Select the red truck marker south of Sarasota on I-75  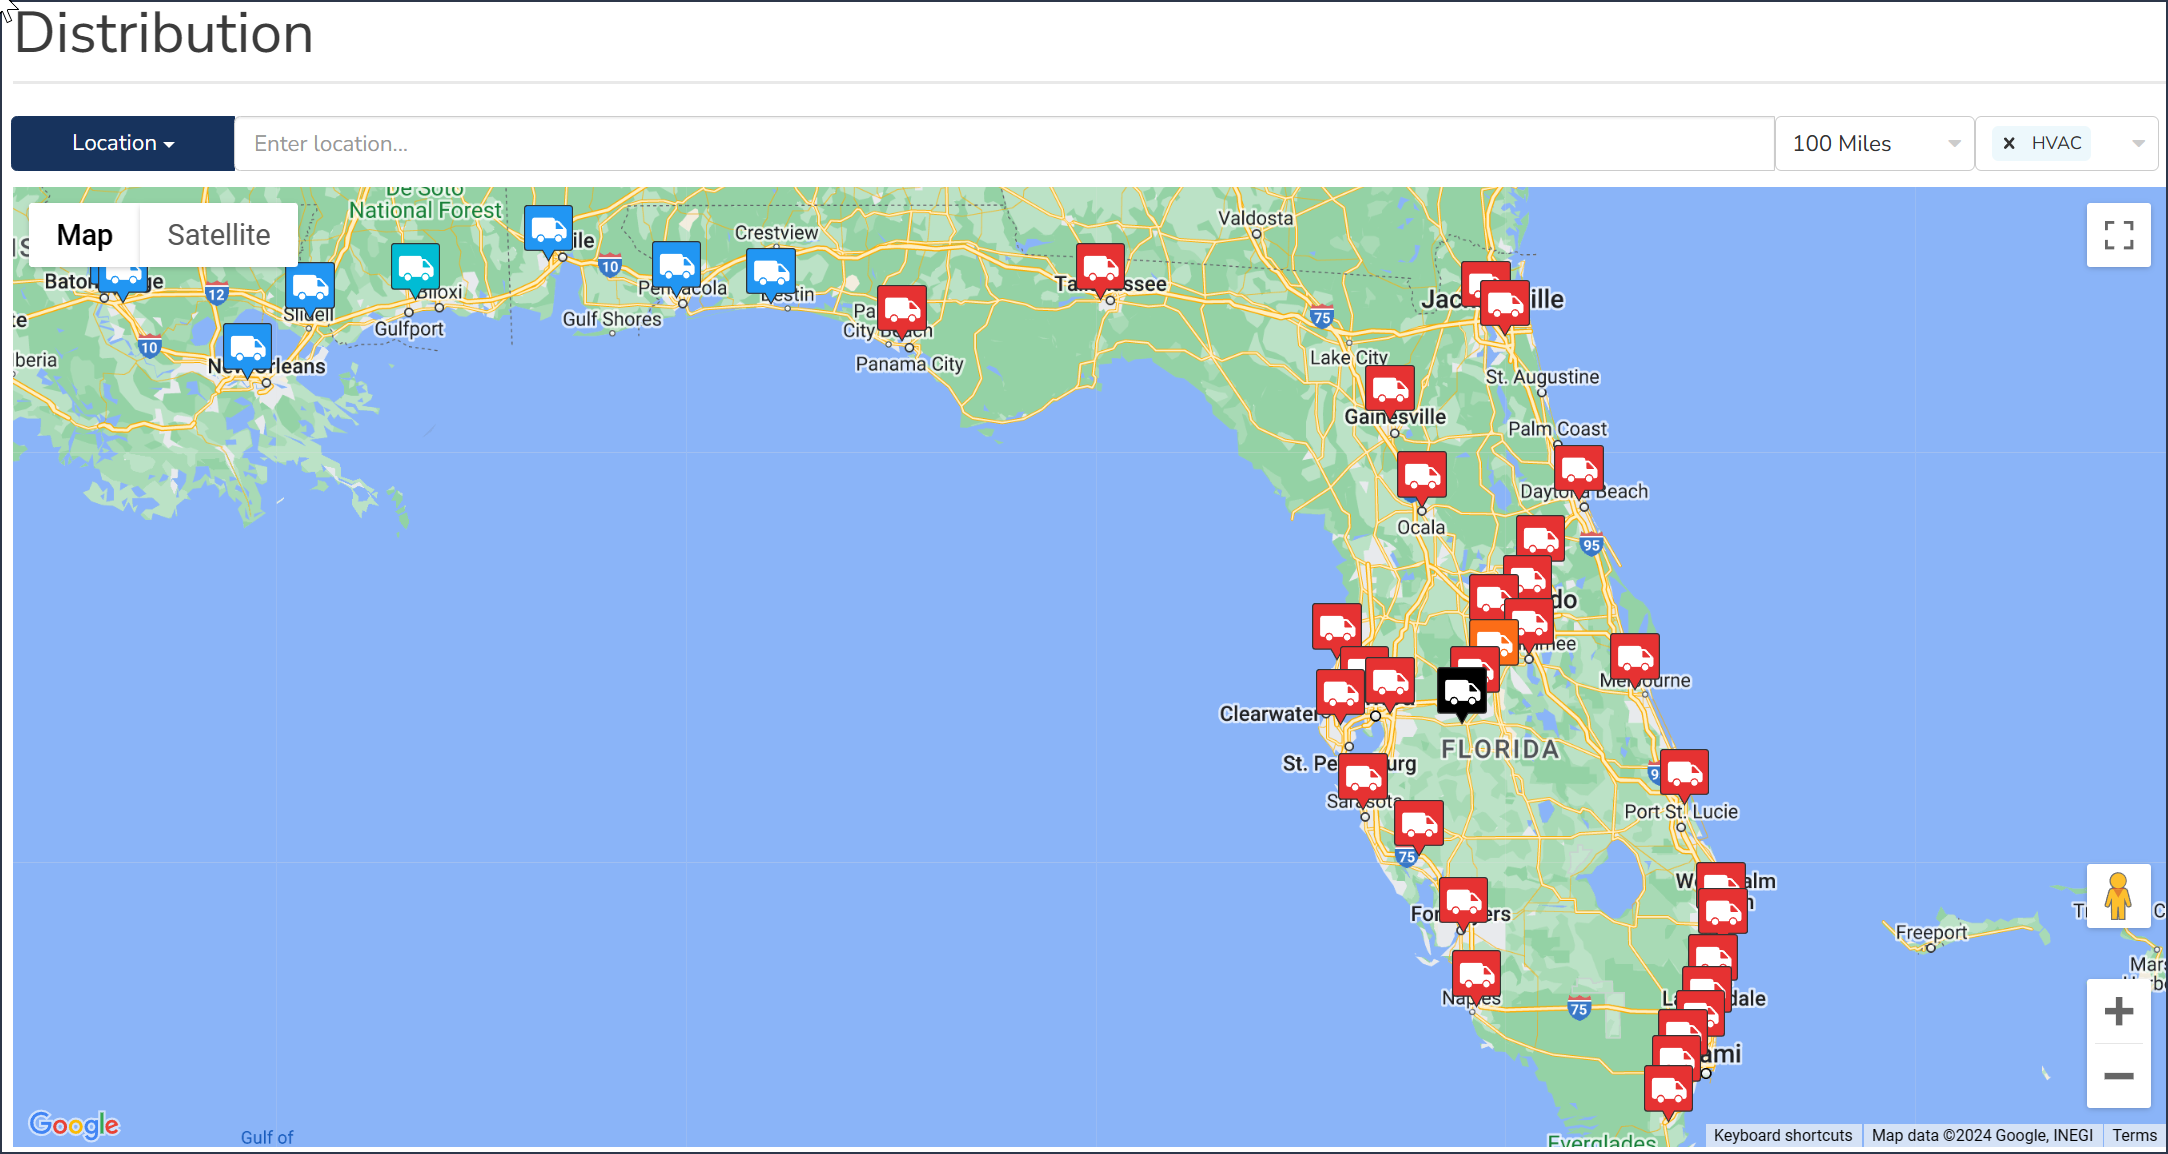1419,826
